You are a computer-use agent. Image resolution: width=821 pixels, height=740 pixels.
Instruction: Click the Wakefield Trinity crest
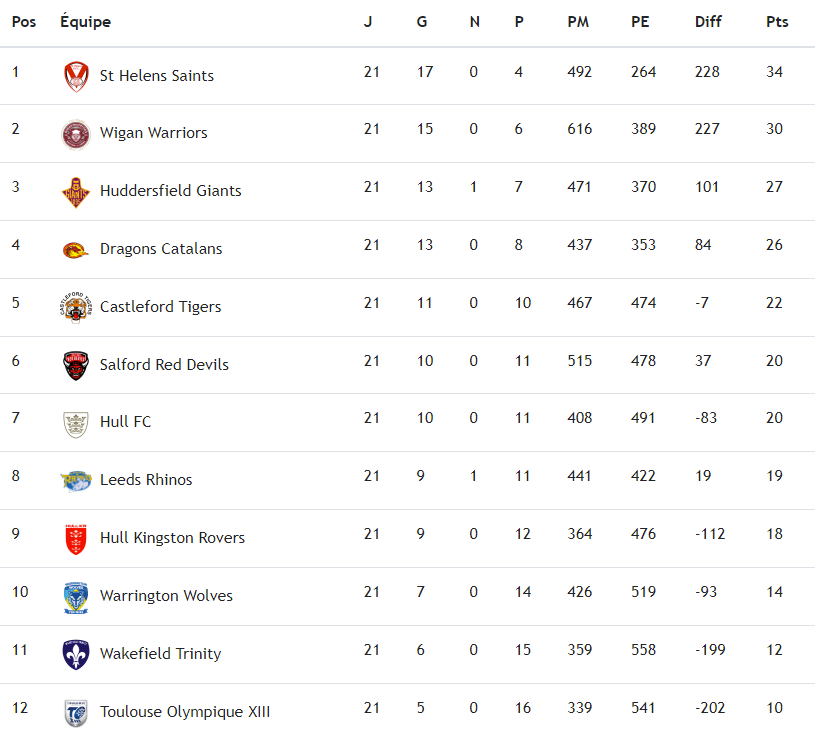point(76,654)
